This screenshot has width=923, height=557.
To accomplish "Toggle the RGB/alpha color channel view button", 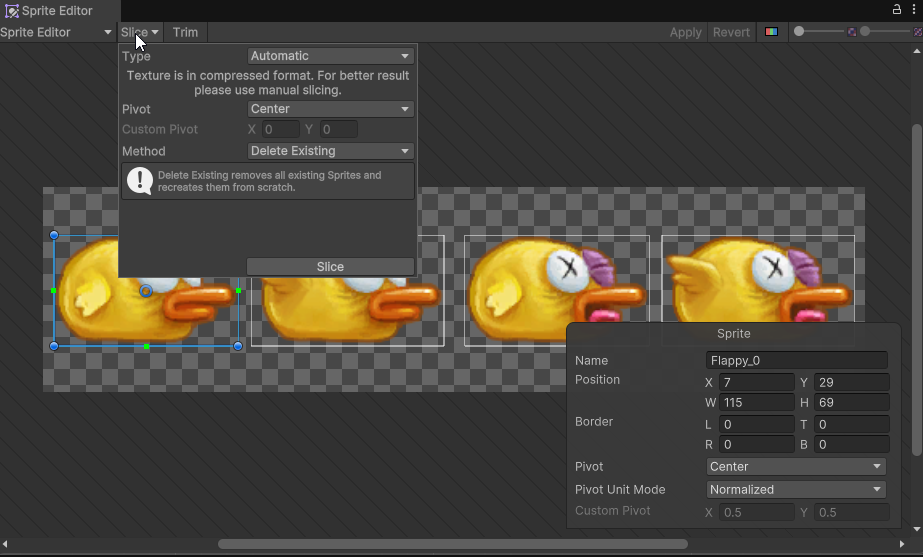I will click(771, 32).
